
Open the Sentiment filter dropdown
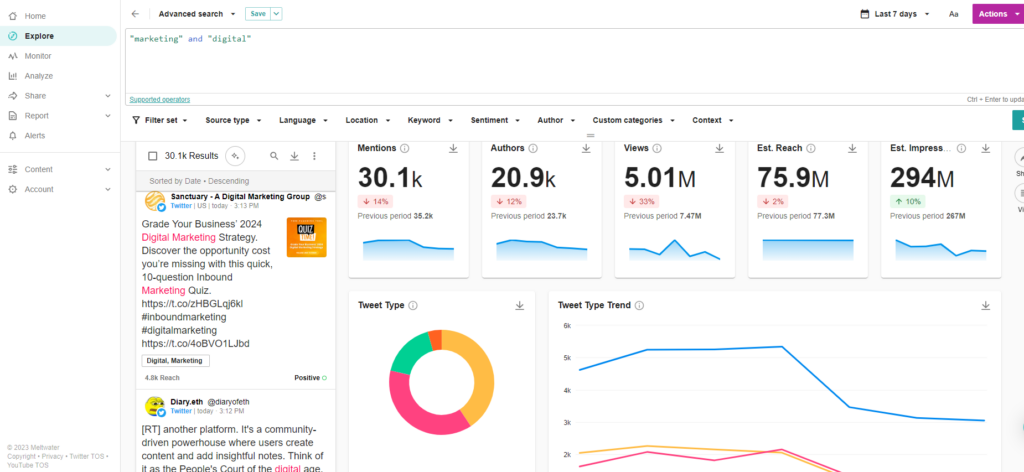tap(495, 120)
